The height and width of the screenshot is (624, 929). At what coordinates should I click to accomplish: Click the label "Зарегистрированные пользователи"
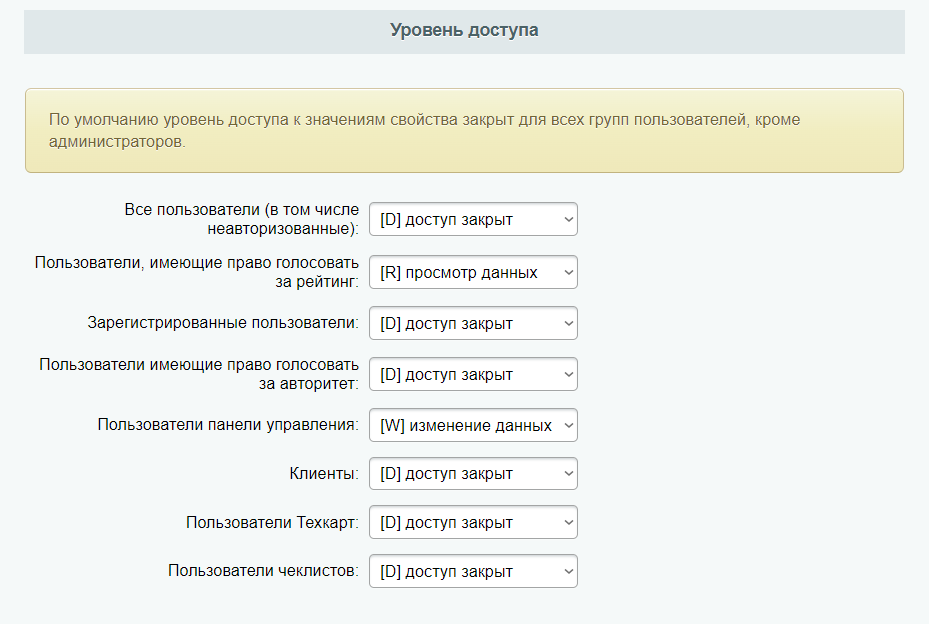(222, 322)
